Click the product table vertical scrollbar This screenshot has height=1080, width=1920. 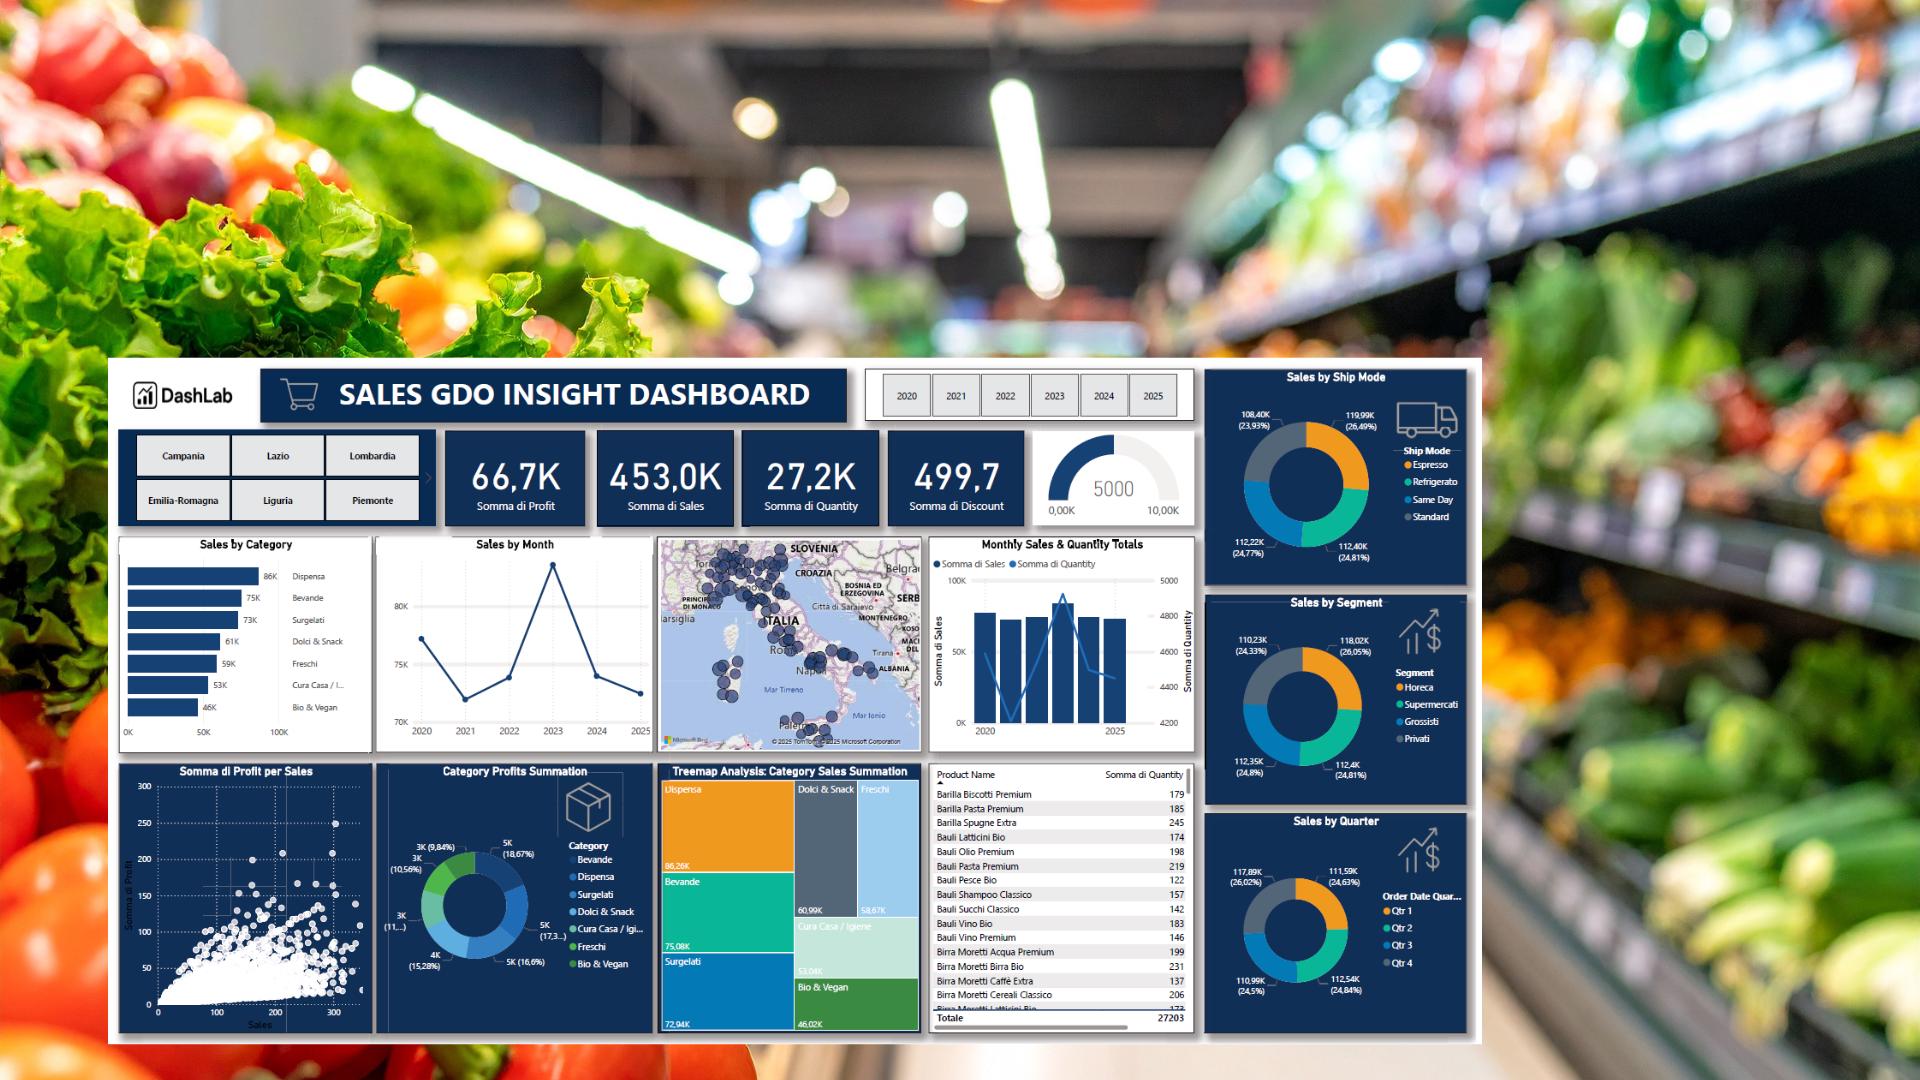[x=1189, y=782]
